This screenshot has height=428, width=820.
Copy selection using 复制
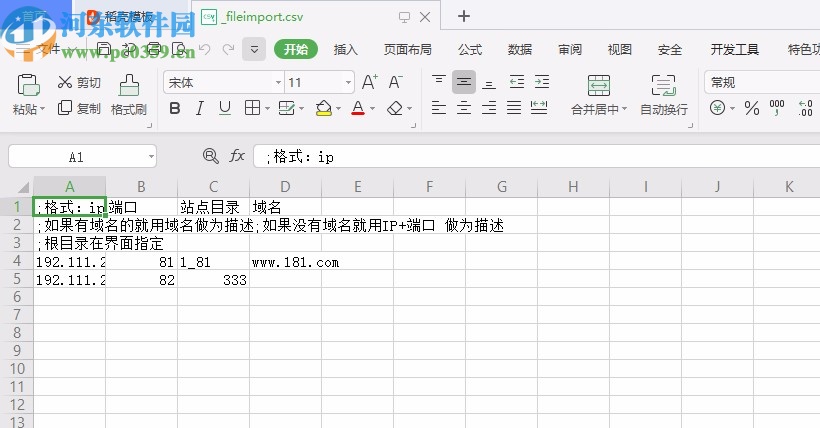coord(78,108)
